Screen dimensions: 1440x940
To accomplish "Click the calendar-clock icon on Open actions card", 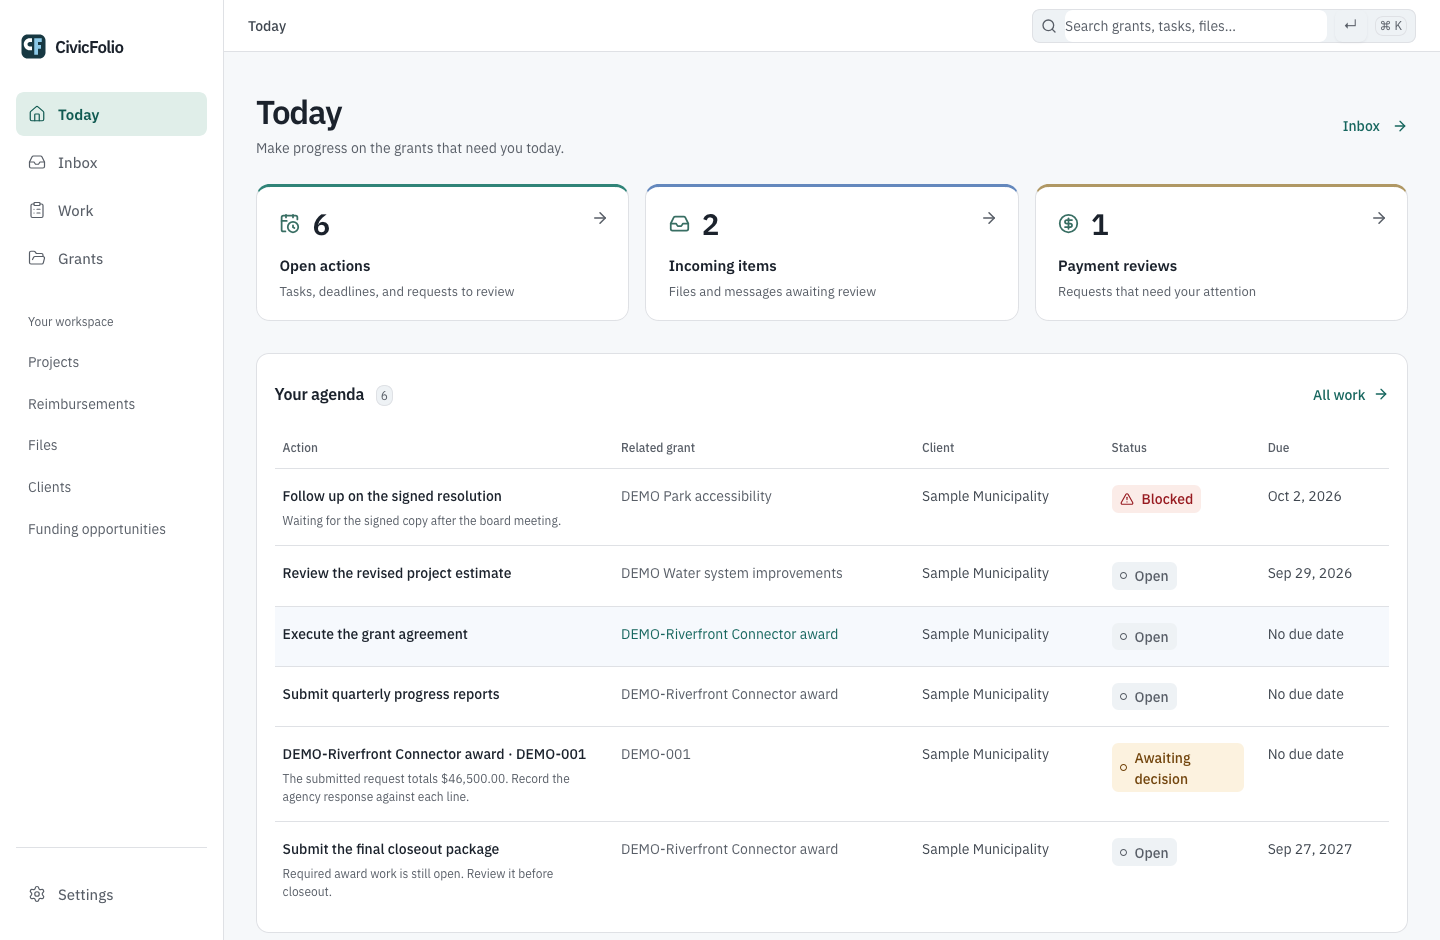I will pos(290,224).
